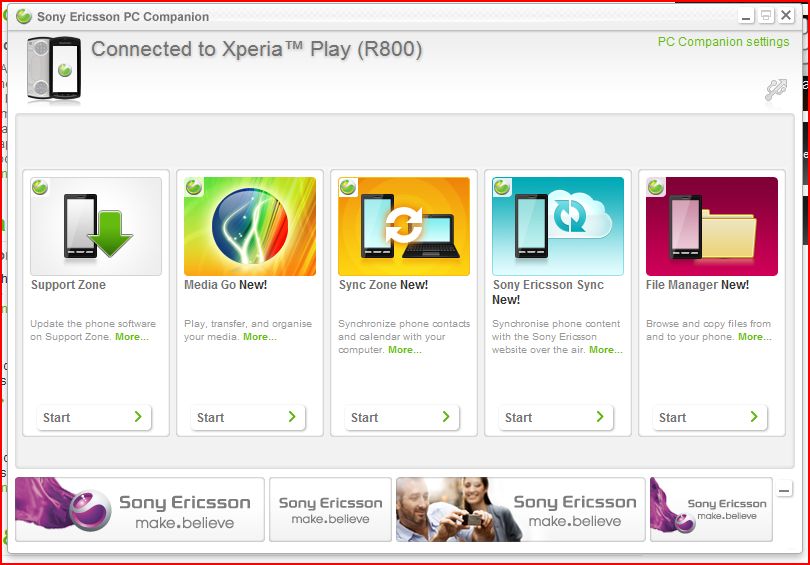
Task: Open first purple Sony Ericsson make.believe banner
Action: click(x=139, y=509)
